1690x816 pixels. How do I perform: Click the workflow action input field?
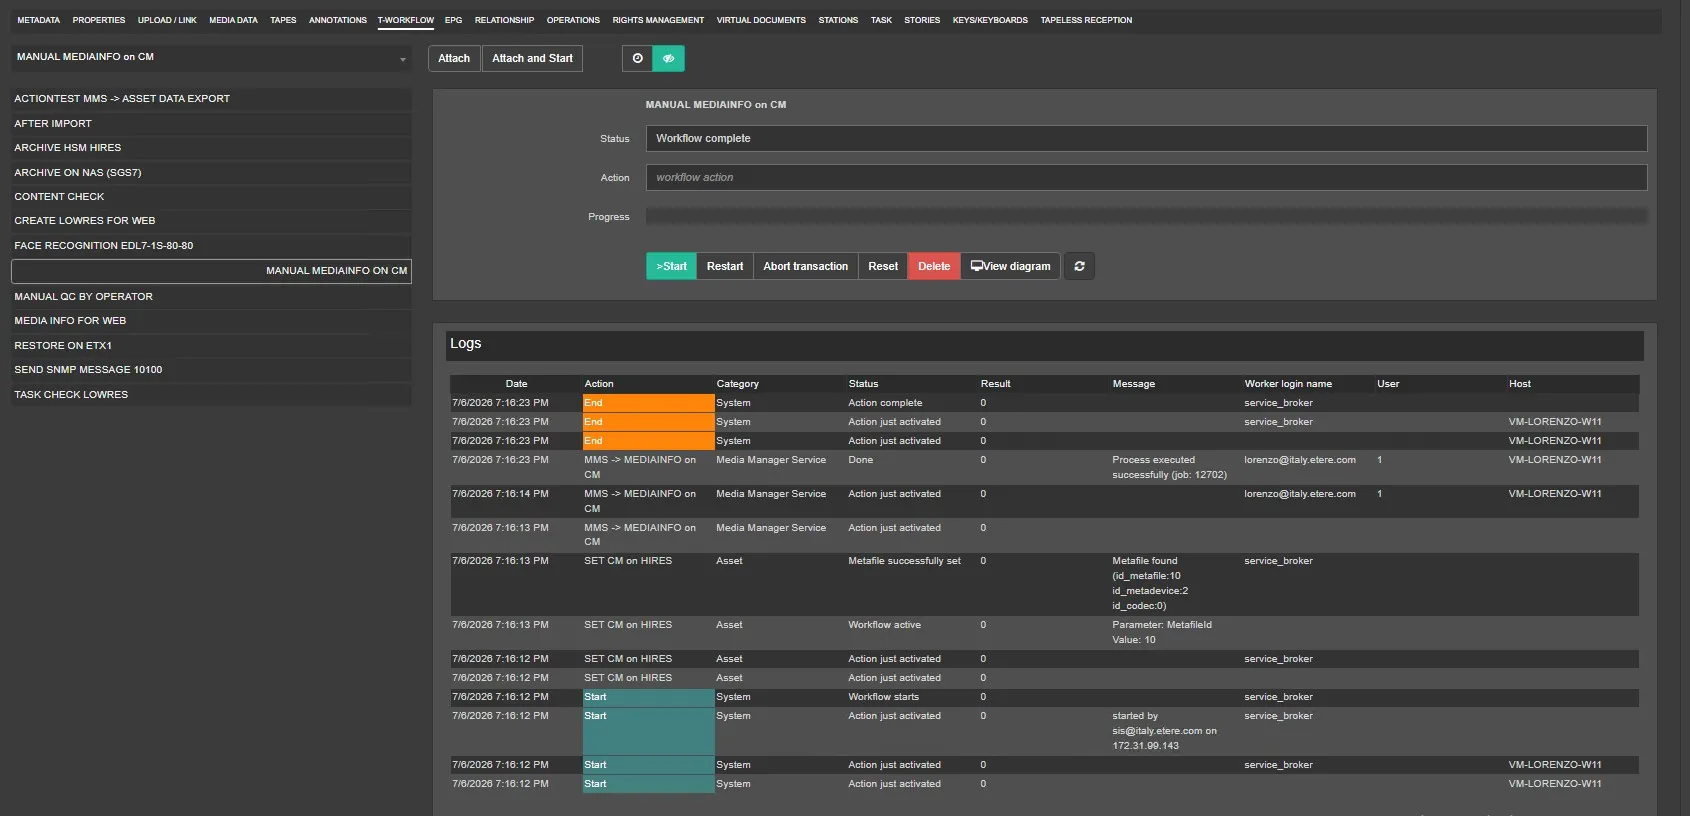point(1146,178)
